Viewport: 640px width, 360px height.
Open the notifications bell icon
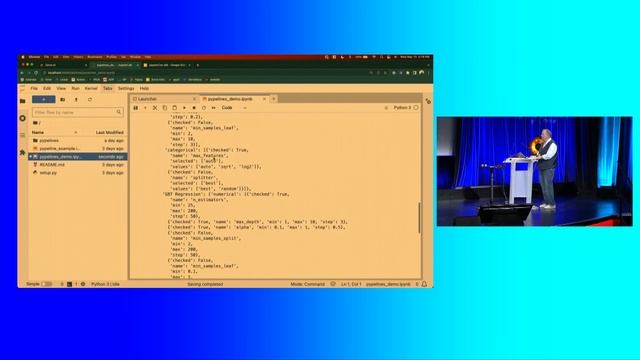pos(424,284)
